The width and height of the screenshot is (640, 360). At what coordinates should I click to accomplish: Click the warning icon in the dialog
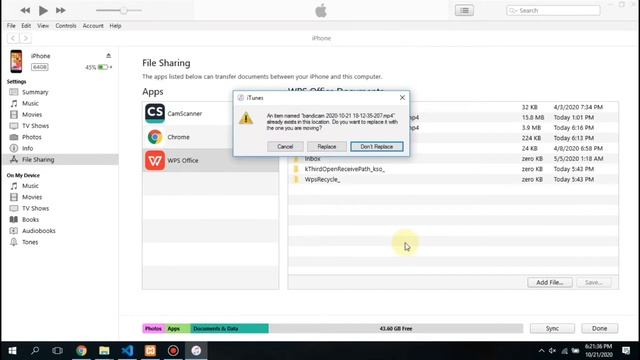246,118
